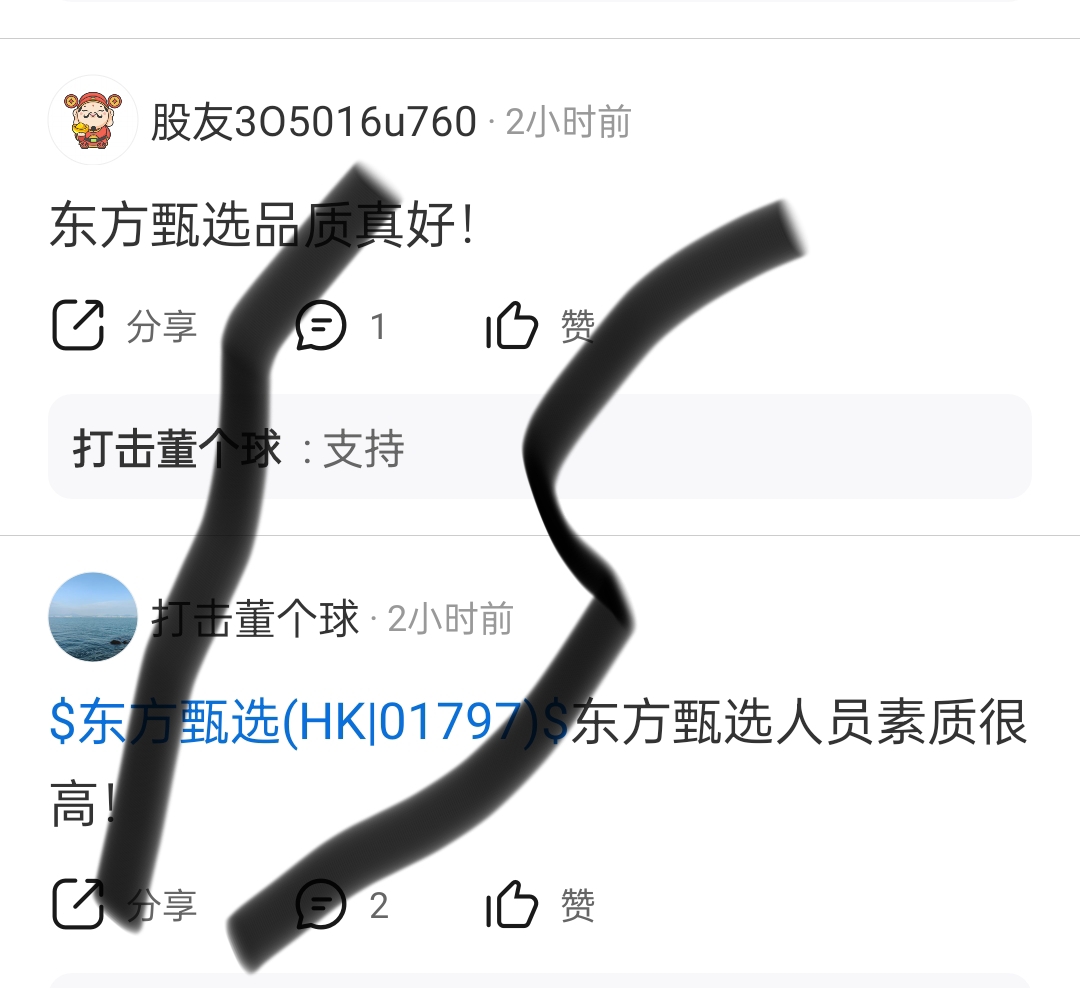Image resolution: width=1080 pixels, height=988 pixels.
Task: Open the 股友305016u760 avatar
Action: (93, 121)
